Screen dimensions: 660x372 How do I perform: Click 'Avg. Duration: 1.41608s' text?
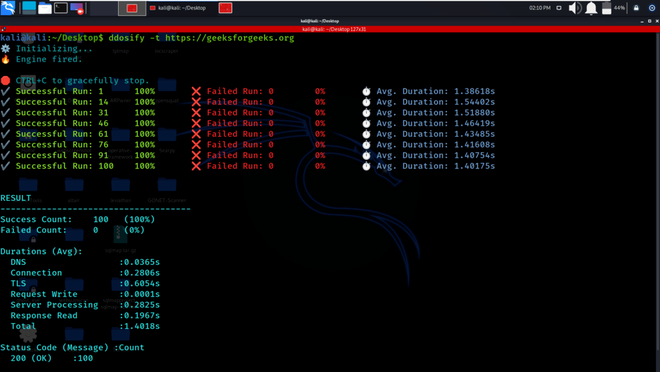coord(435,145)
